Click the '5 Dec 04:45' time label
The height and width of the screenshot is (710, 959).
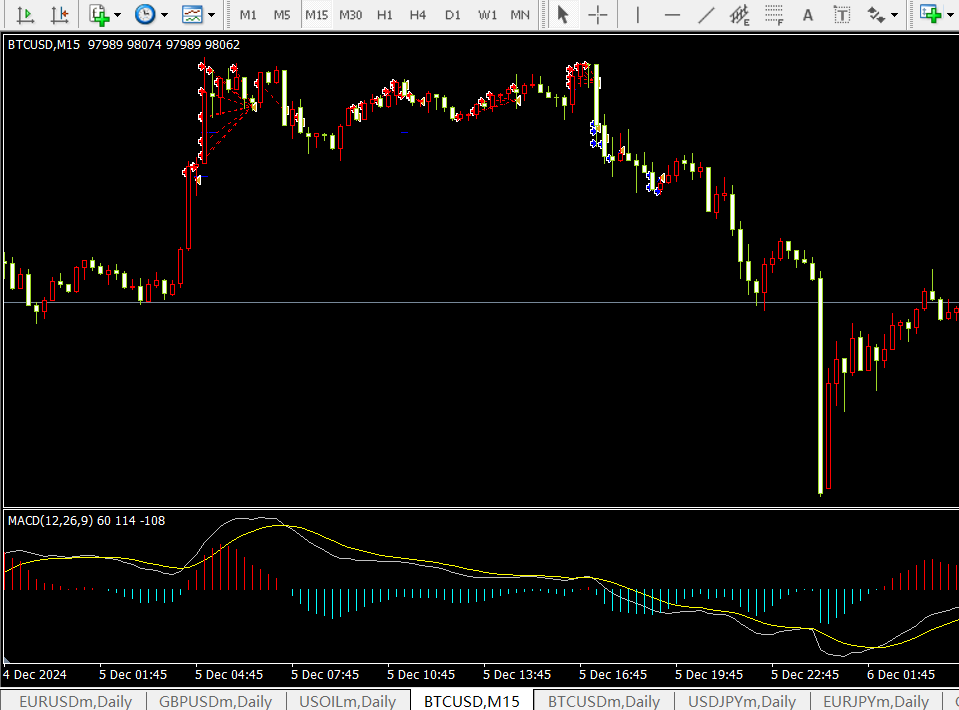[x=229, y=675]
